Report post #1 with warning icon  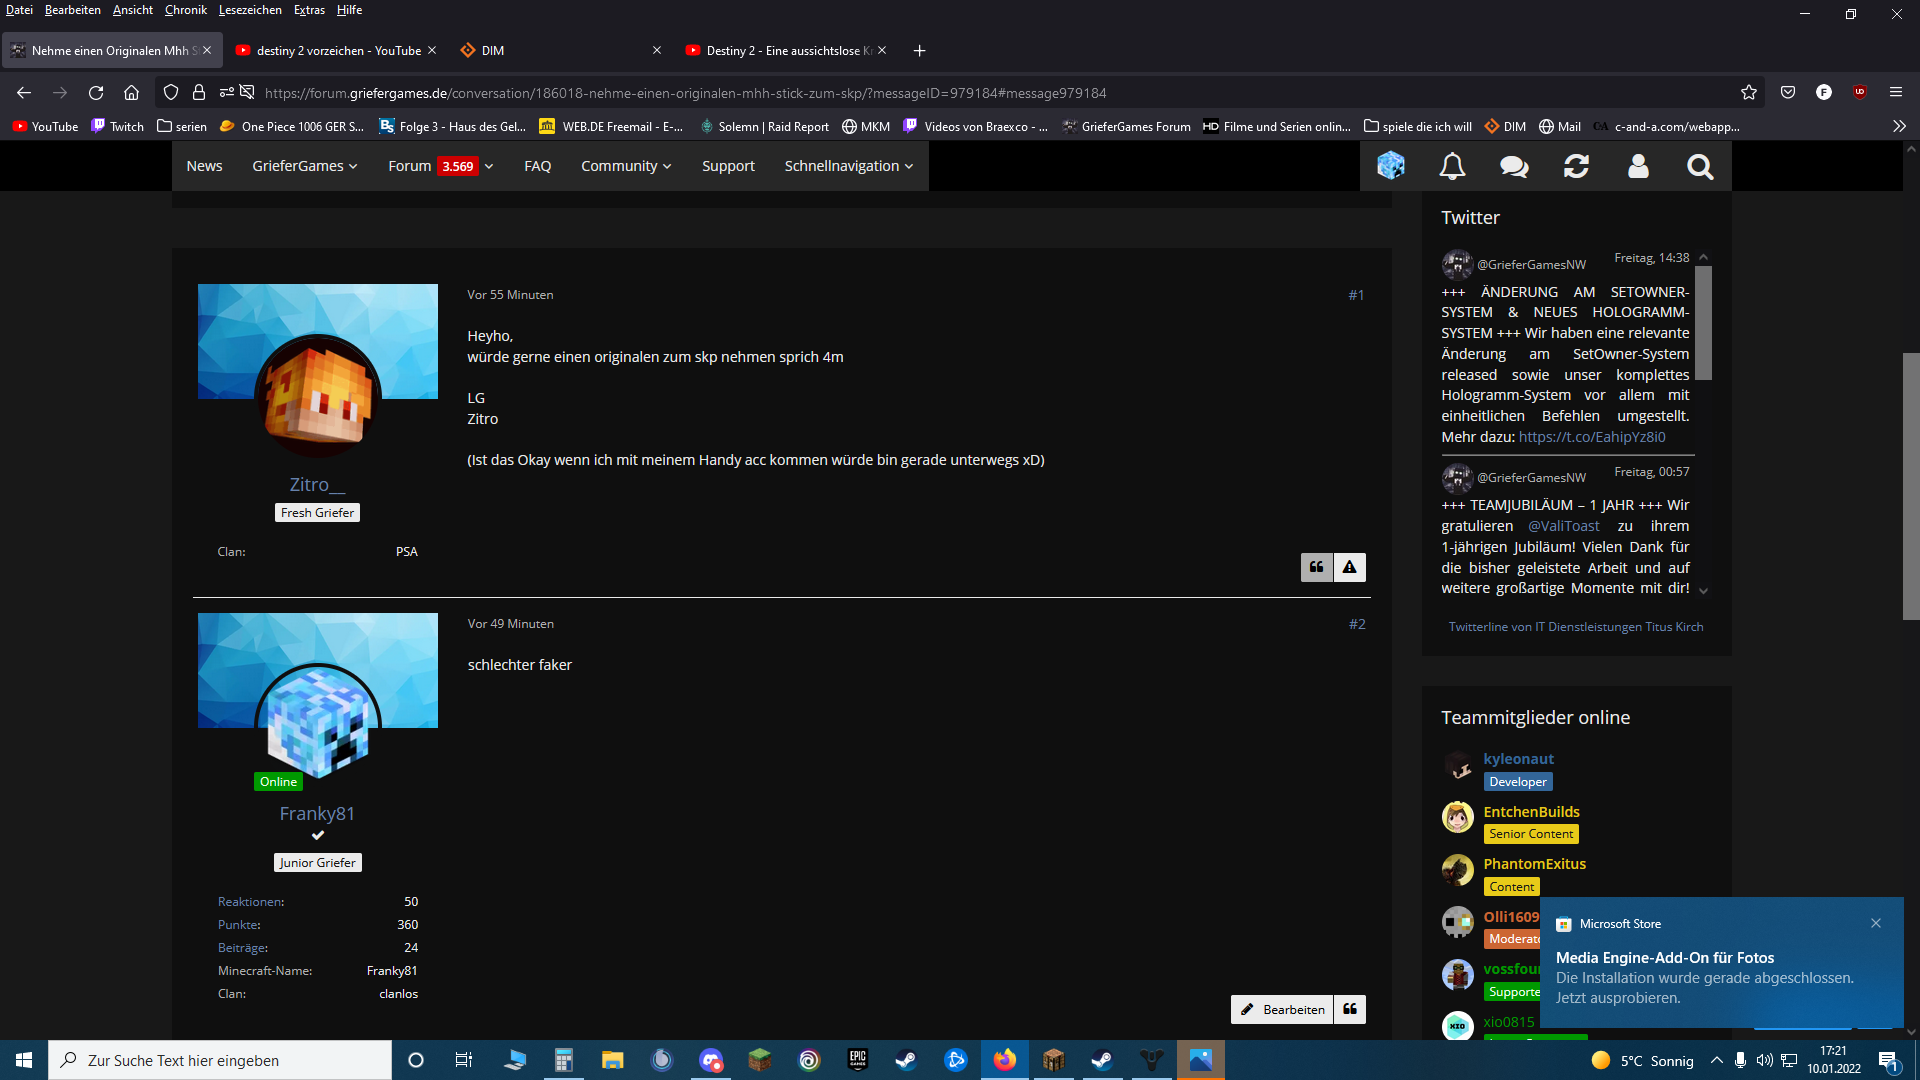click(x=1350, y=567)
